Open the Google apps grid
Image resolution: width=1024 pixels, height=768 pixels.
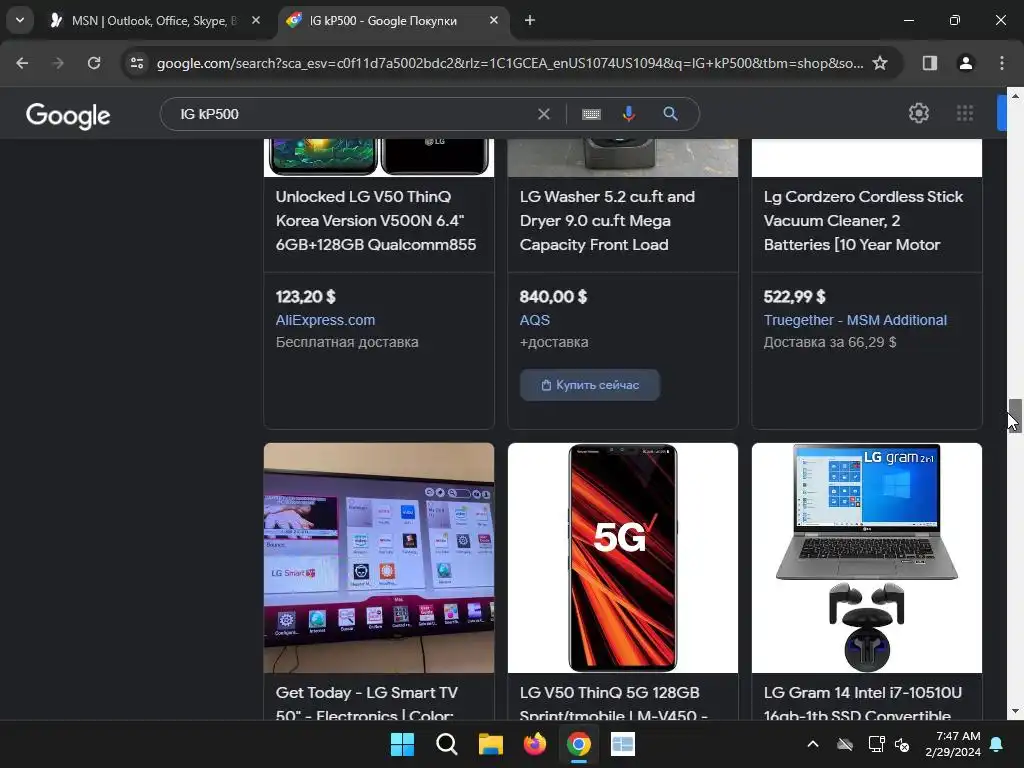tap(965, 114)
